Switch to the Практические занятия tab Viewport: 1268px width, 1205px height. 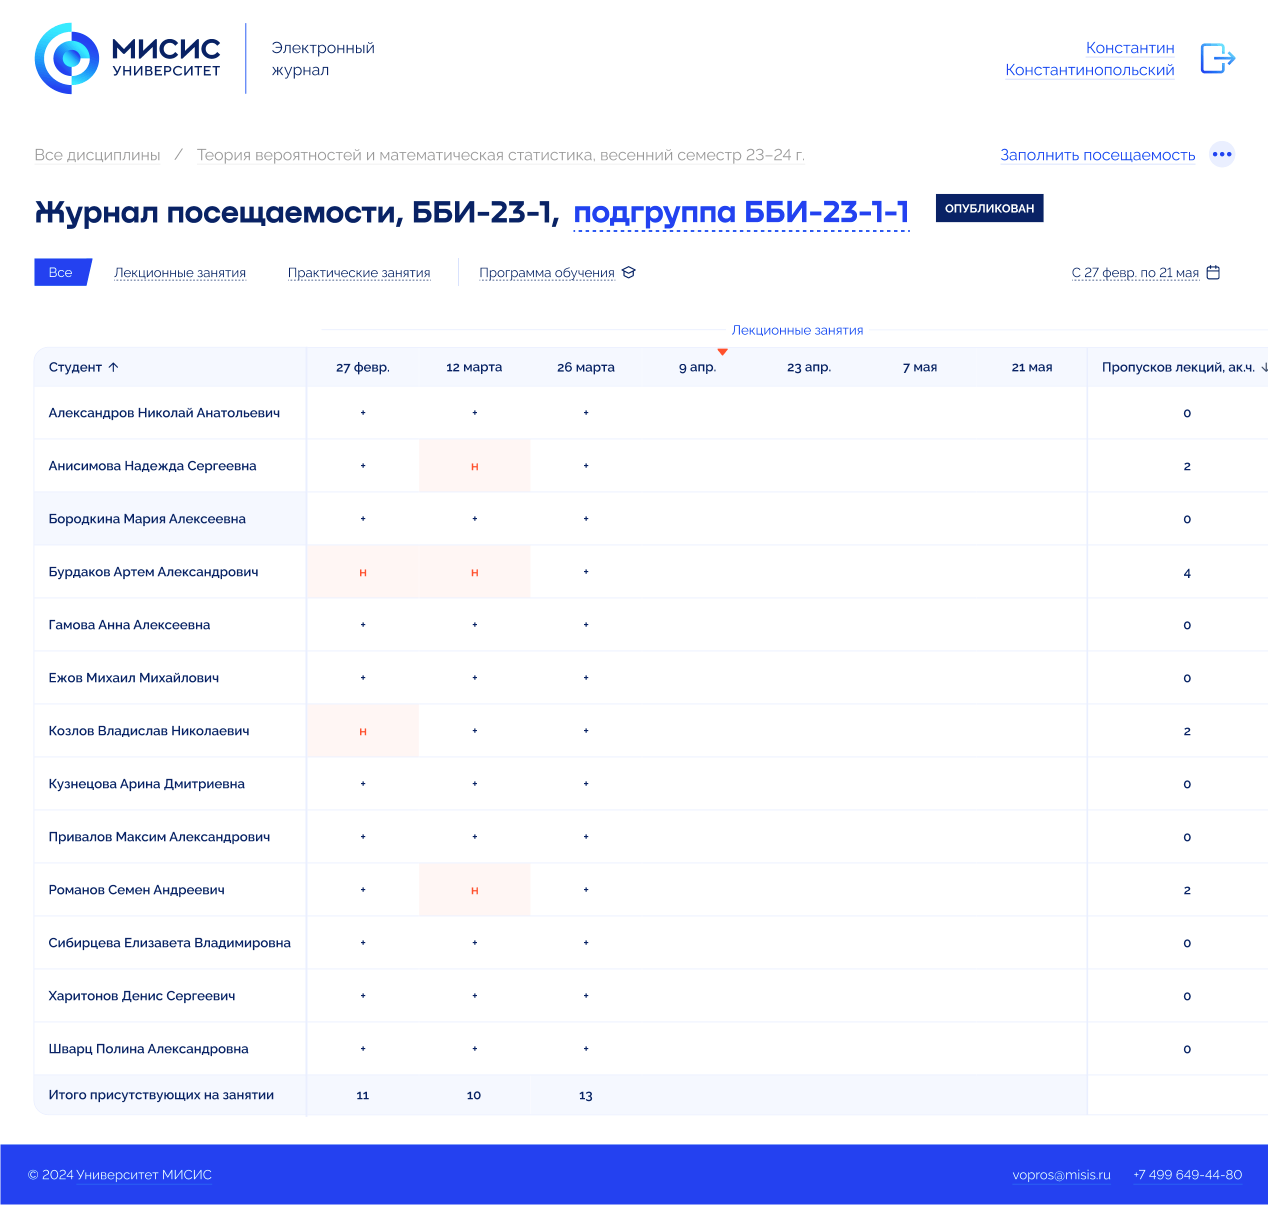(359, 272)
